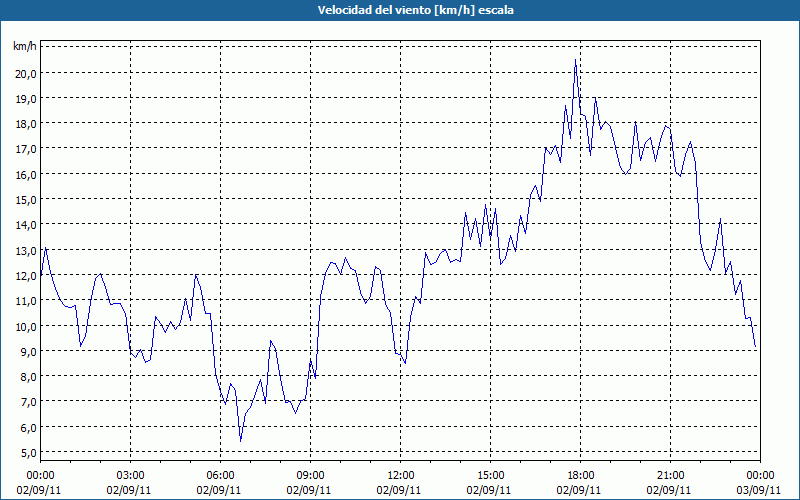
Task: Click the line's final point at the right edge
Action: click(755, 347)
